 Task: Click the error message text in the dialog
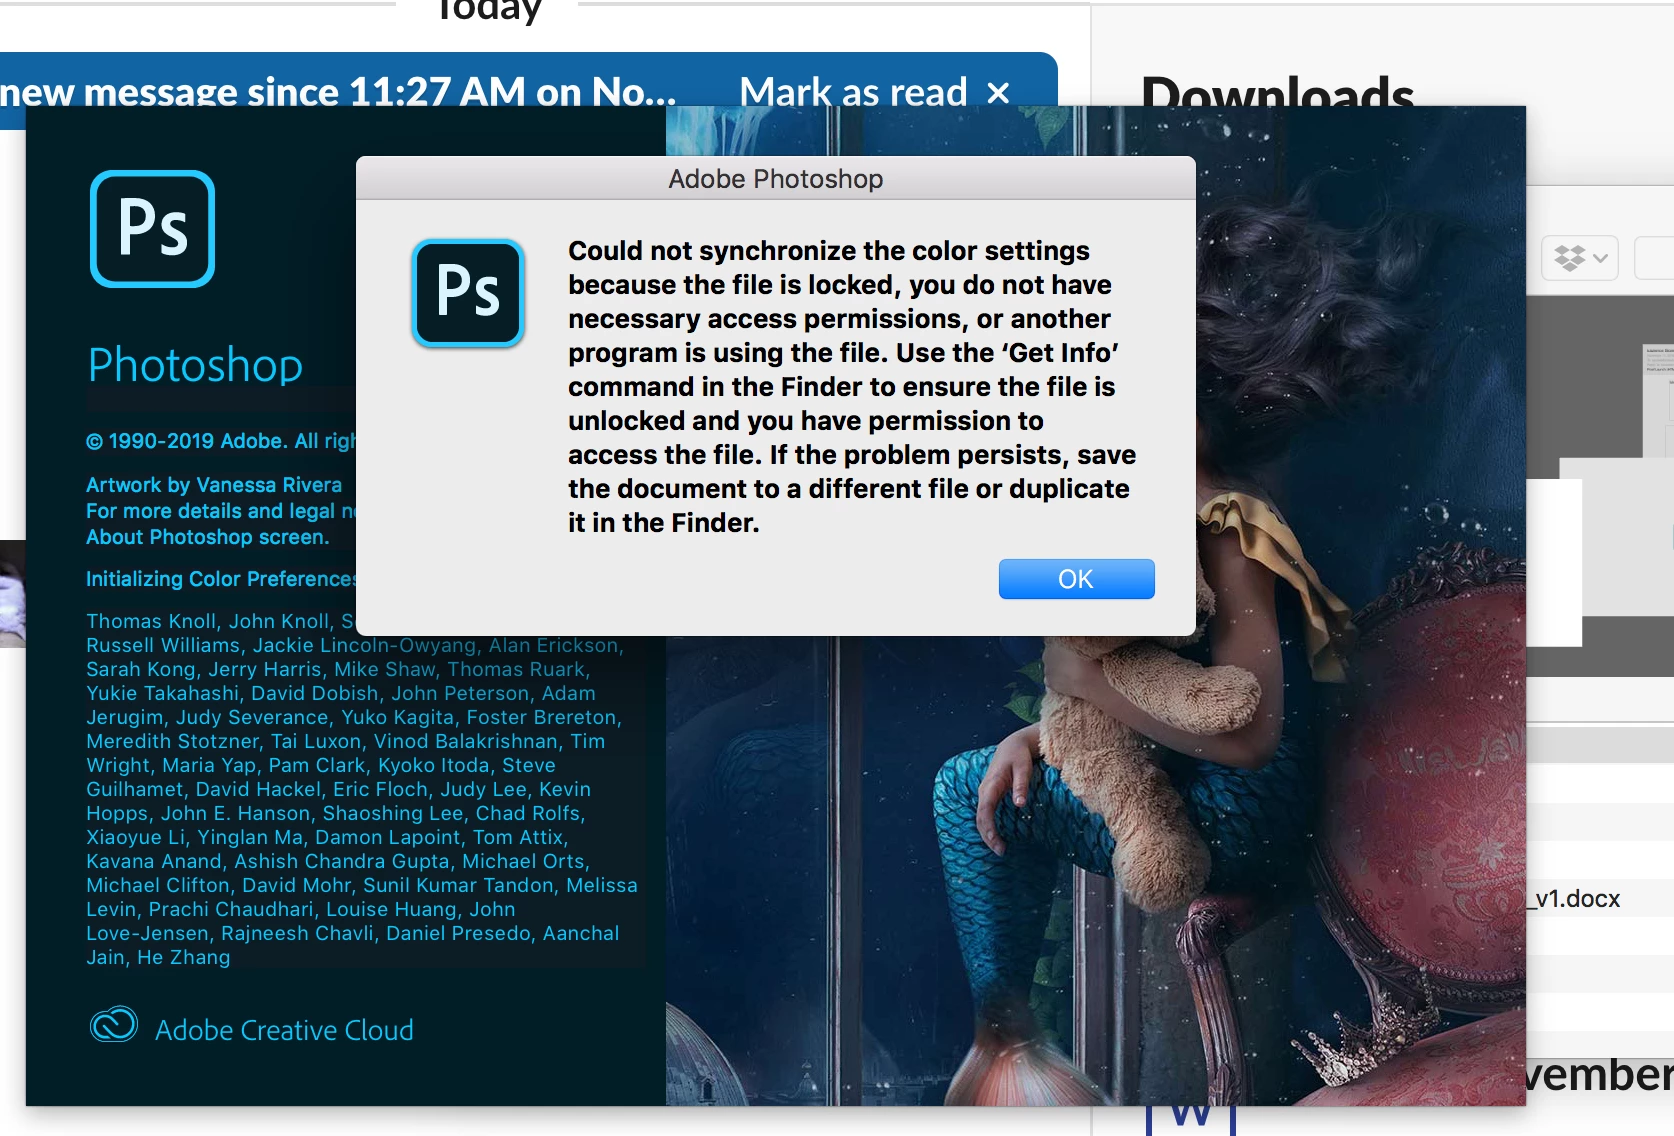click(x=852, y=387)
